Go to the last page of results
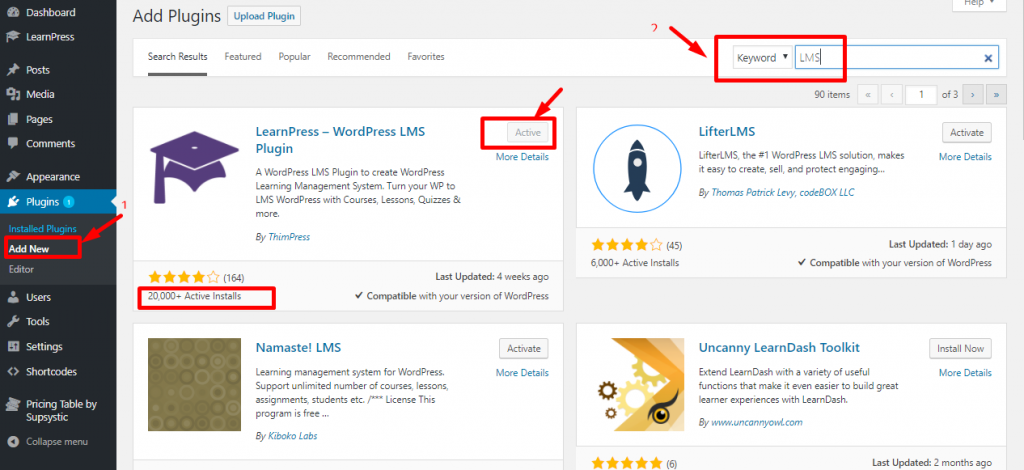1024x470 pixels. [997, 95]
